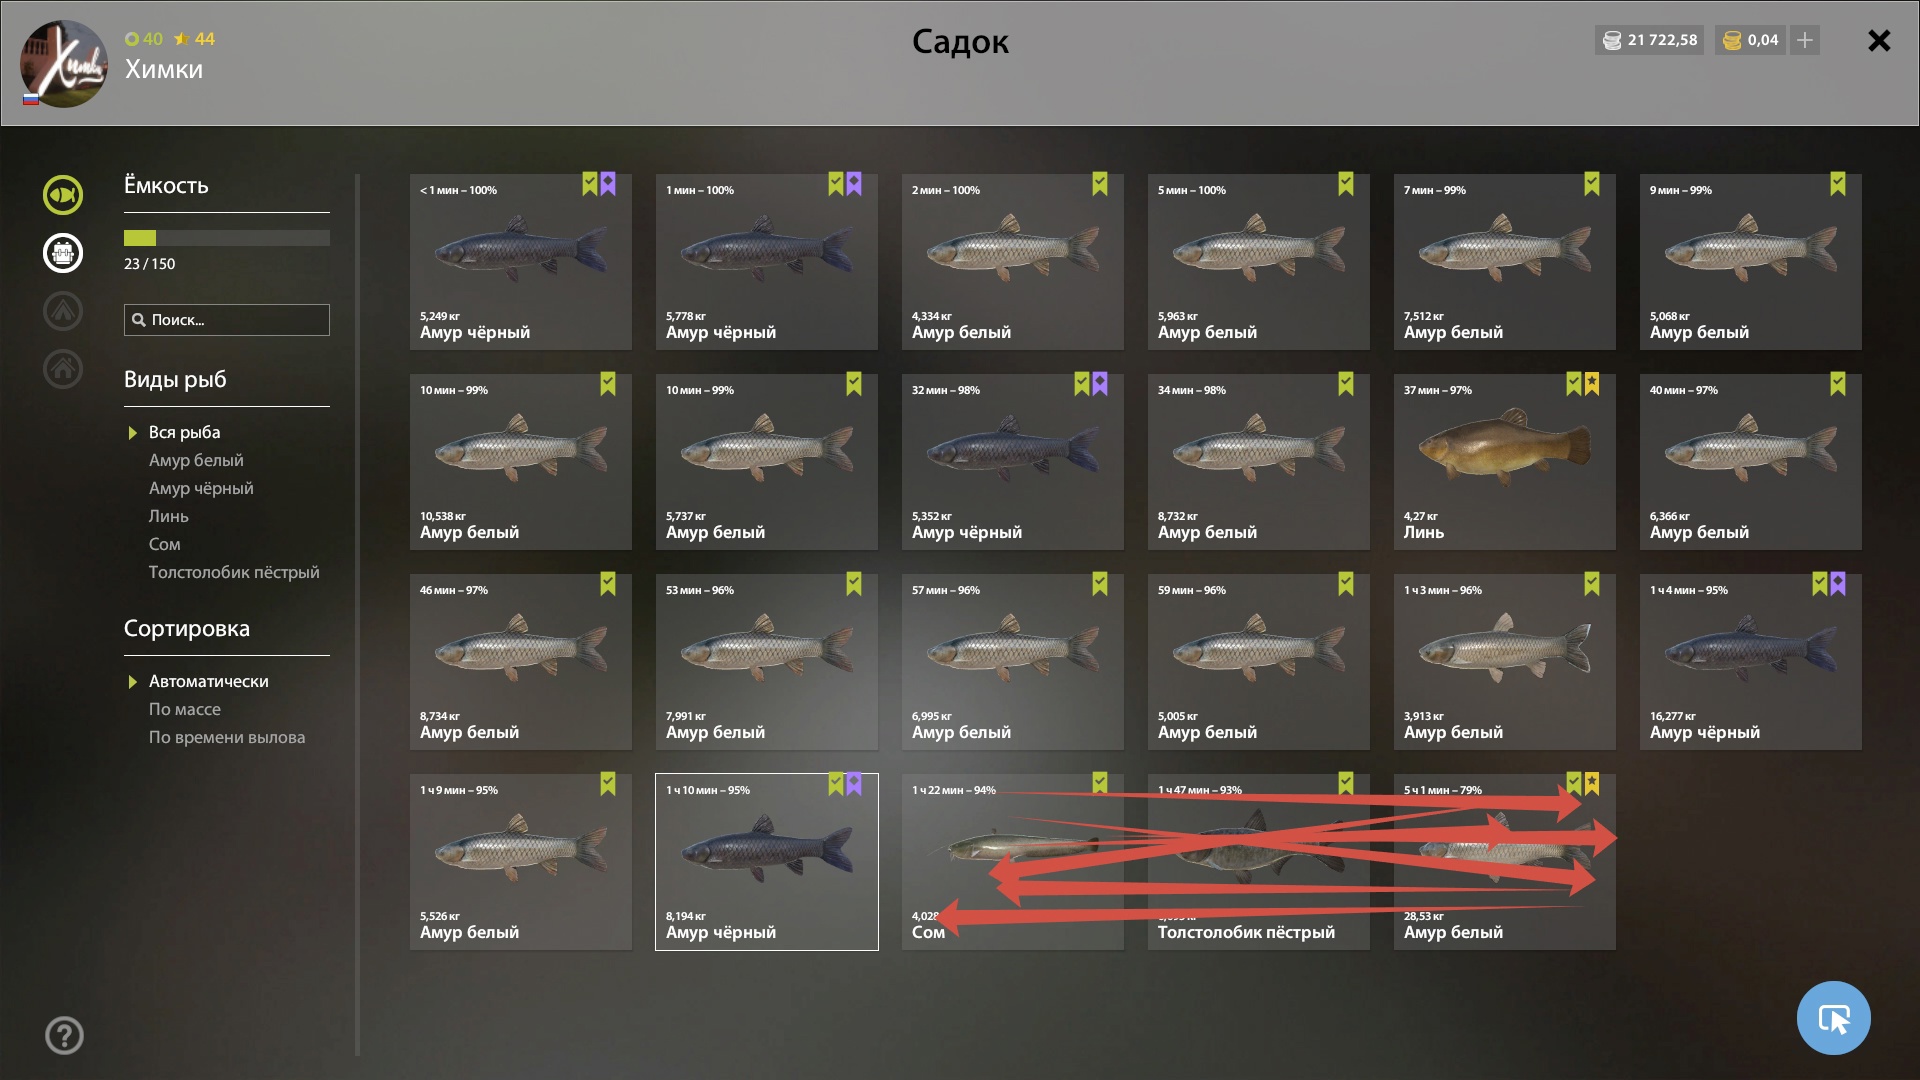The height and width of the screenshot is (1080, 1920).
Task: Open the help question mark icon
Action: pyautogui.click(x=64, y=1035)
